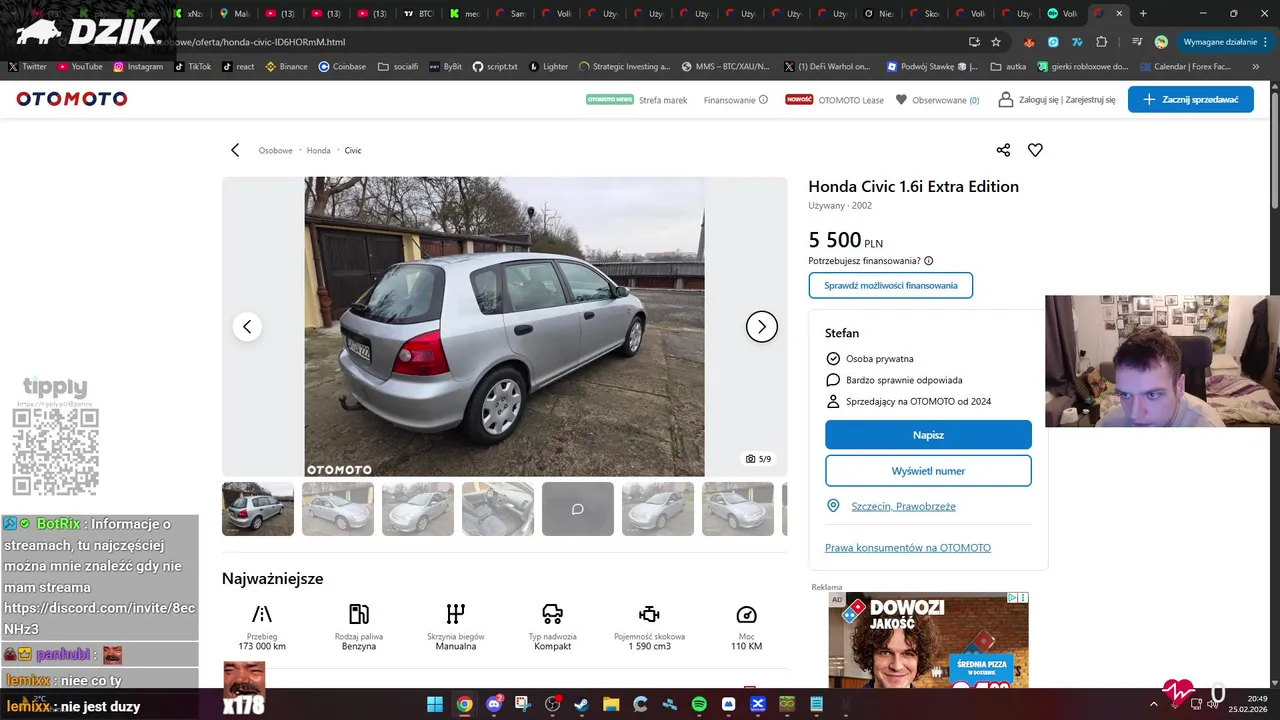Open TikTok bookmark

click(192, 67)
